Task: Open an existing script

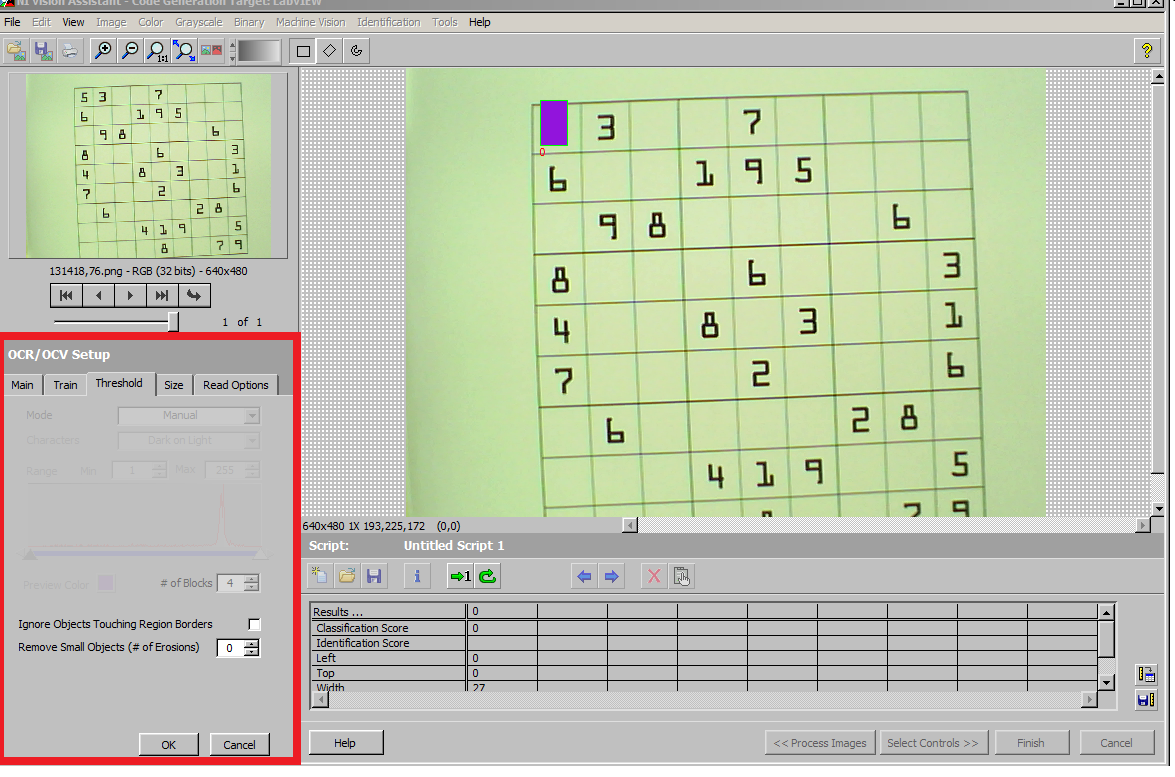Action: [x=347, y=576]
